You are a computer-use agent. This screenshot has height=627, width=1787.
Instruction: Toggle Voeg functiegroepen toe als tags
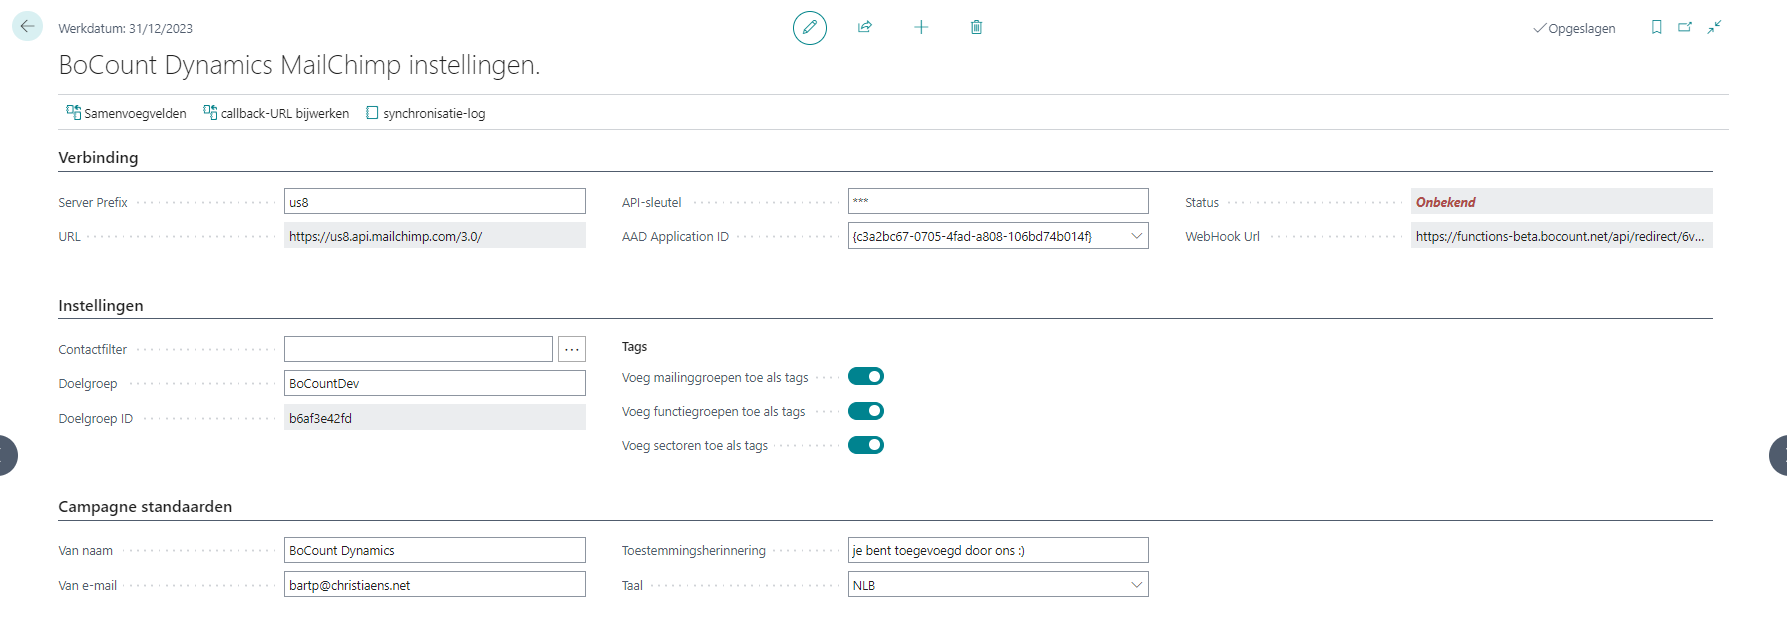[865, 411]
